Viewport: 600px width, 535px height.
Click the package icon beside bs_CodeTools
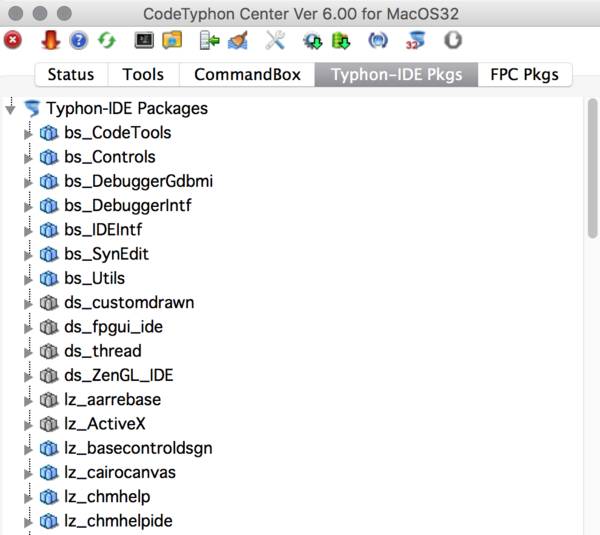[49, 133]
